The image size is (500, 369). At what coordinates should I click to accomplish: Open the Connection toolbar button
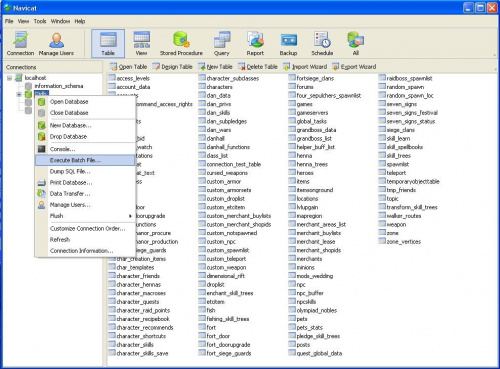[x=20, y=43]
